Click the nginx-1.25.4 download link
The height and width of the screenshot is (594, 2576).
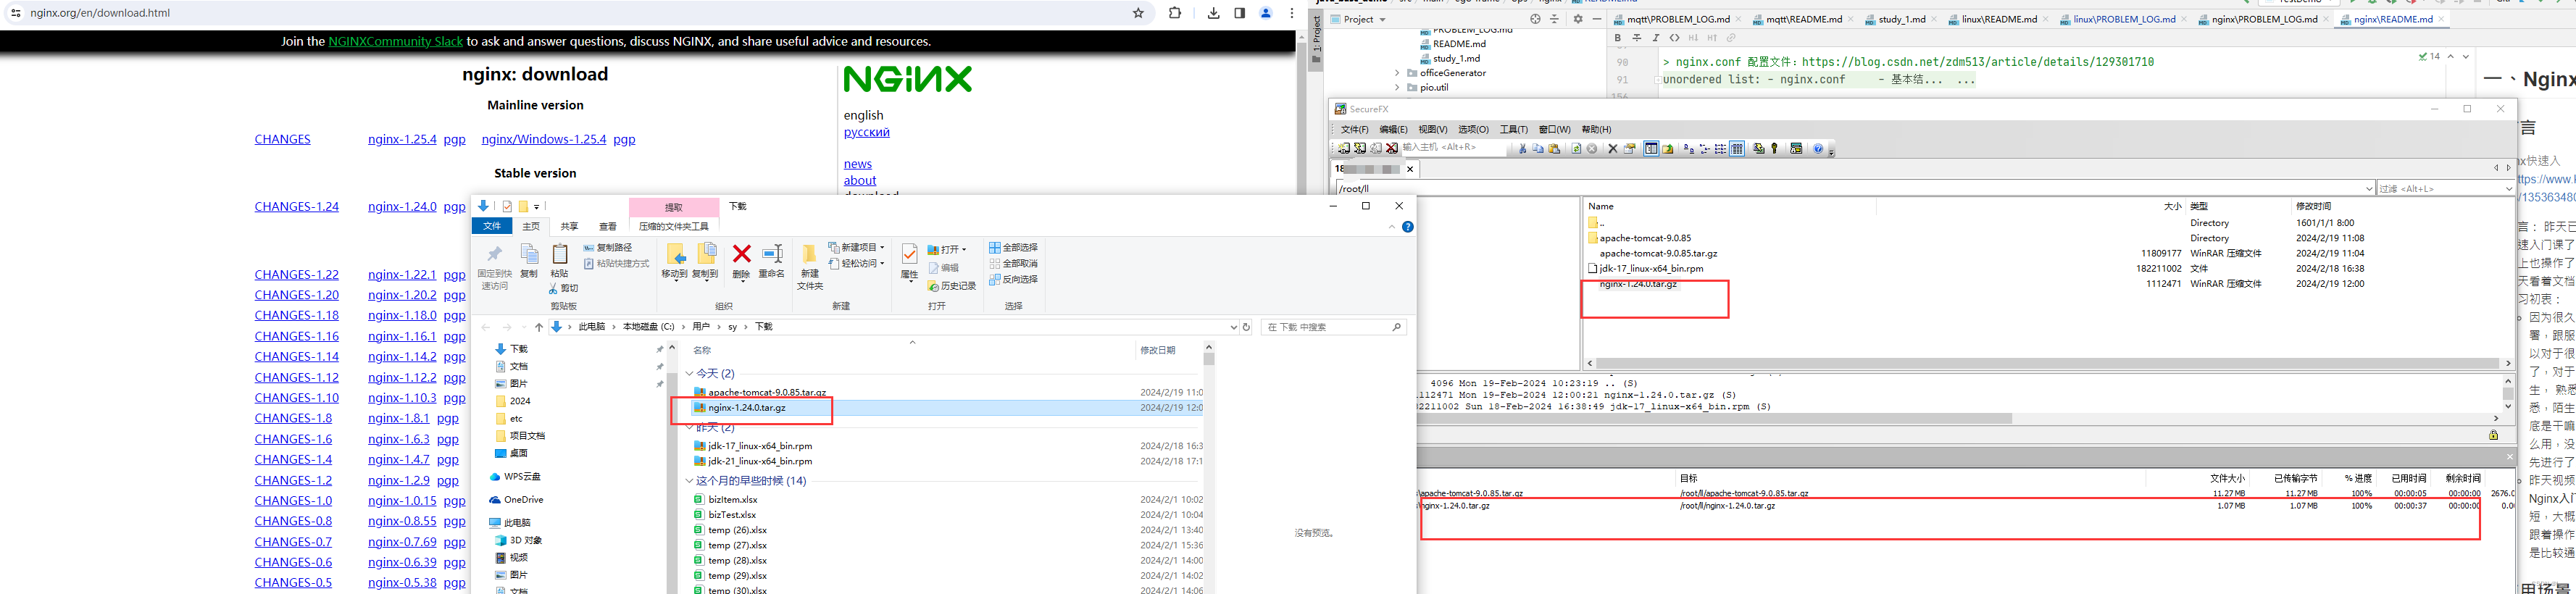coord(402,139)
